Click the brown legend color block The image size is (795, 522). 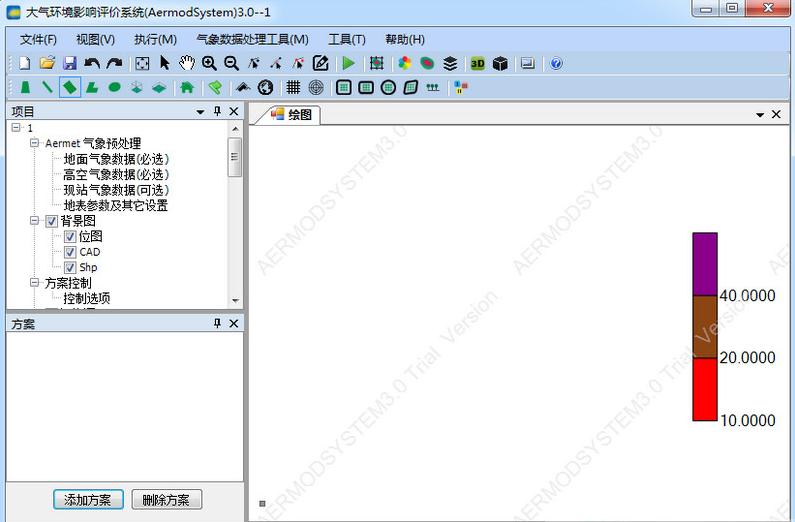coord(705,327)
